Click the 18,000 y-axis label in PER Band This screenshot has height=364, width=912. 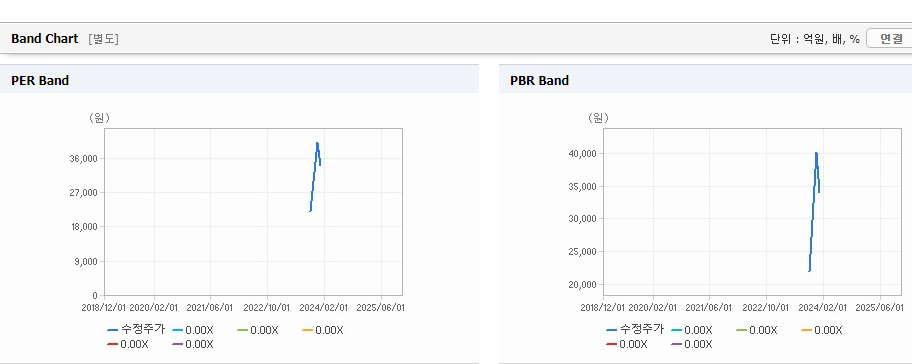84,227
